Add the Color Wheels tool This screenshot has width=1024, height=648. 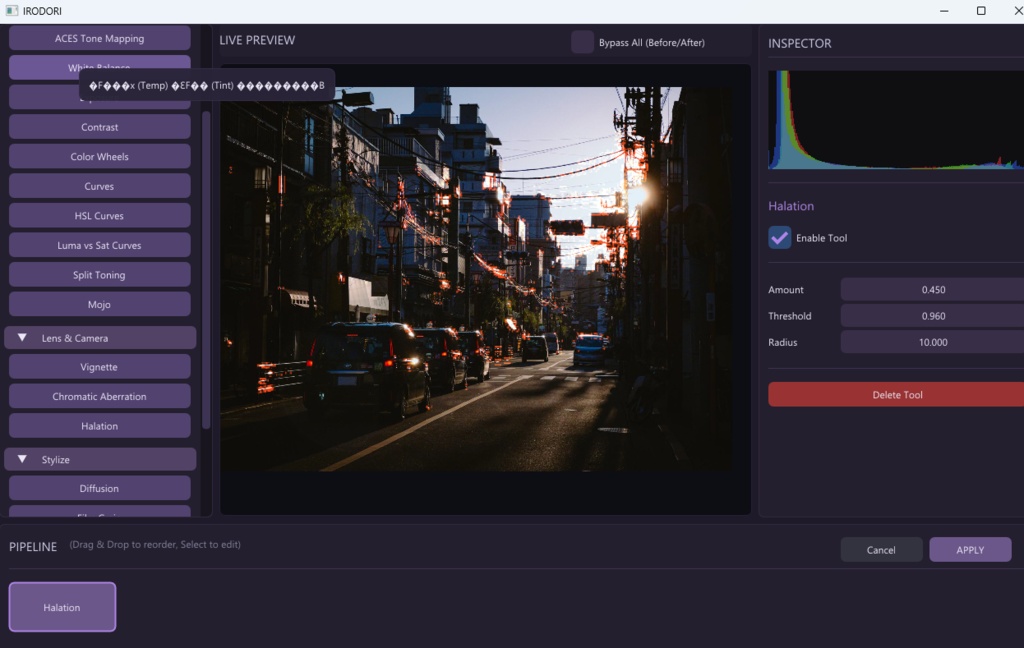coord(99,157)
